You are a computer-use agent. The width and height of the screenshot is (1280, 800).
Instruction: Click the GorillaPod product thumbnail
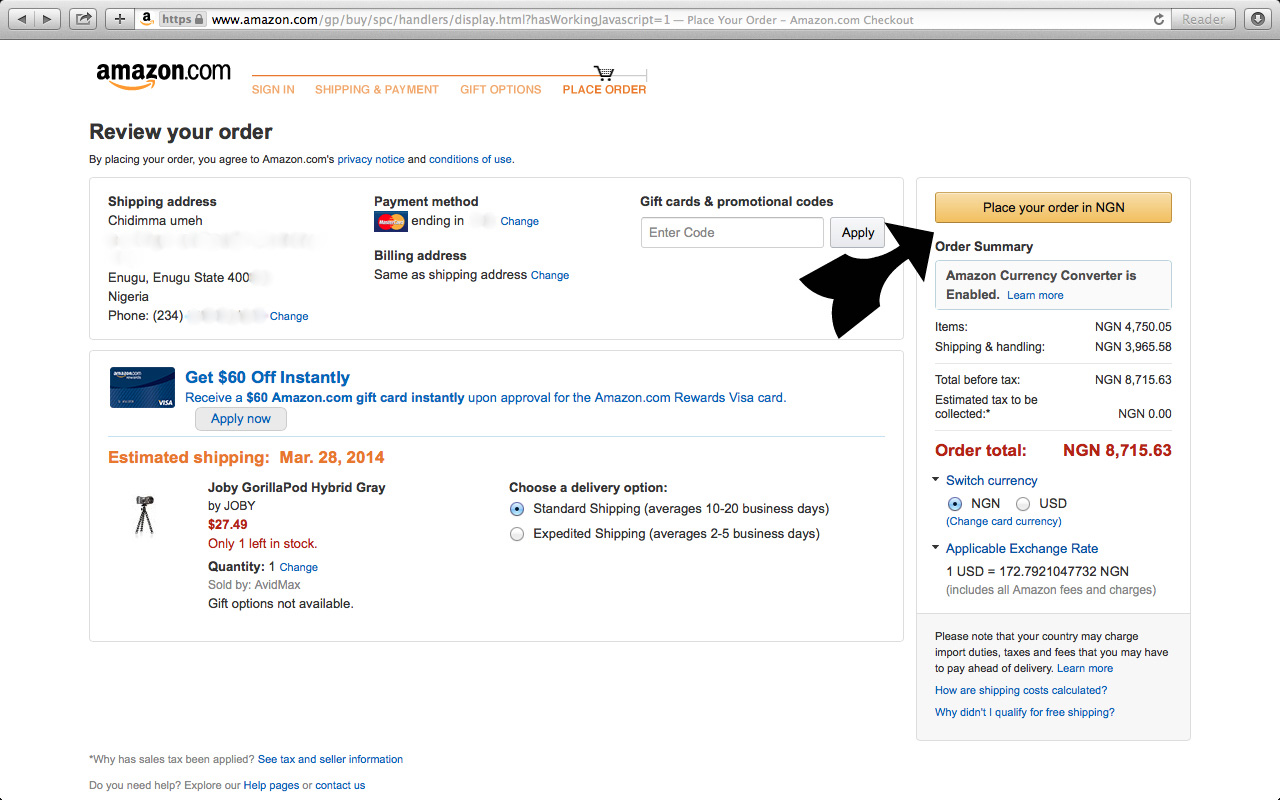point(144,515)
